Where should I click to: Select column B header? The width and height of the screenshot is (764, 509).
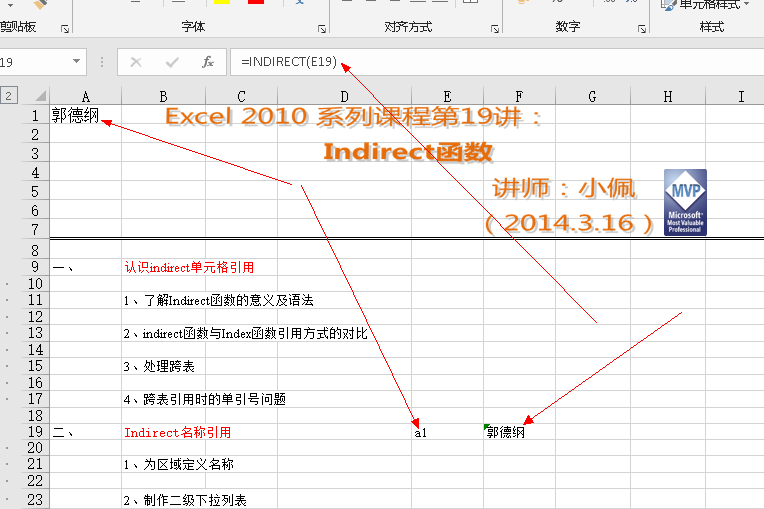point(163,96)
